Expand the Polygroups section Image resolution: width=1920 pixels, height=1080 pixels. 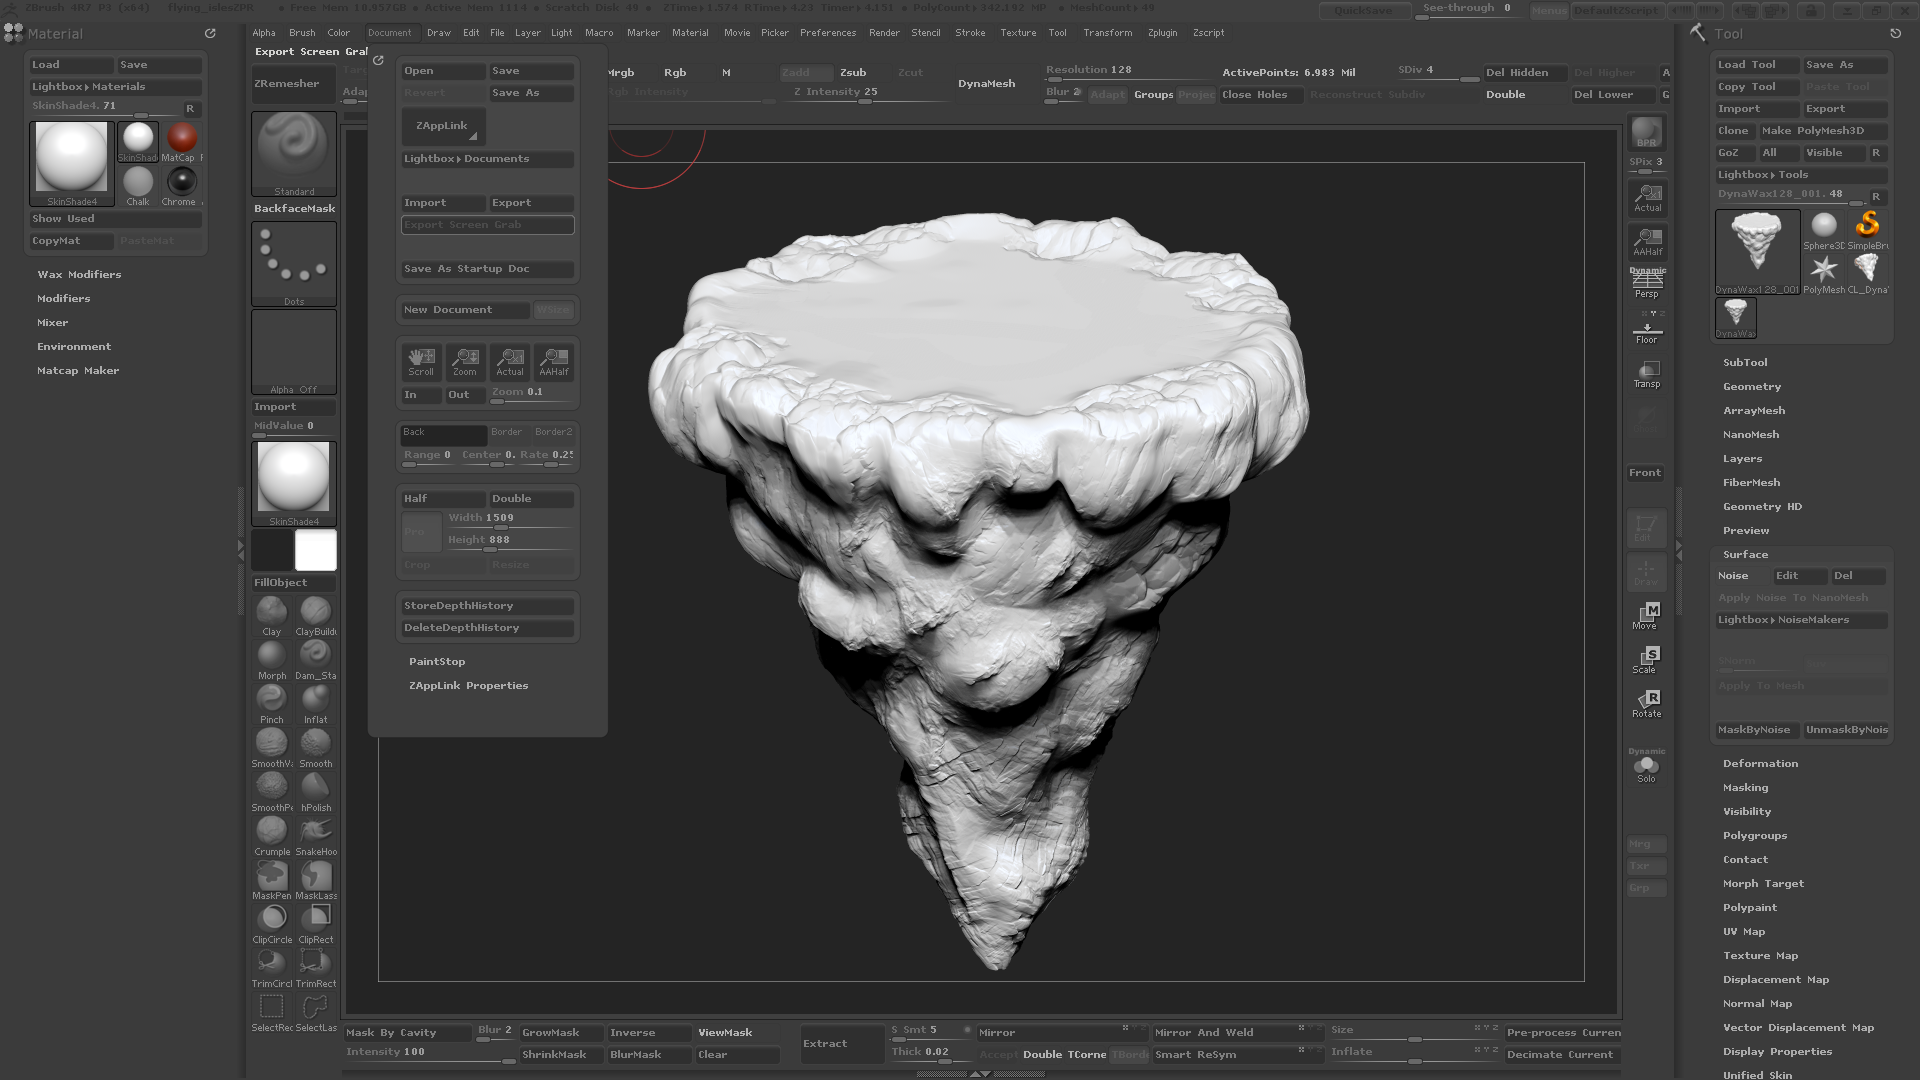pos(1755,835)
